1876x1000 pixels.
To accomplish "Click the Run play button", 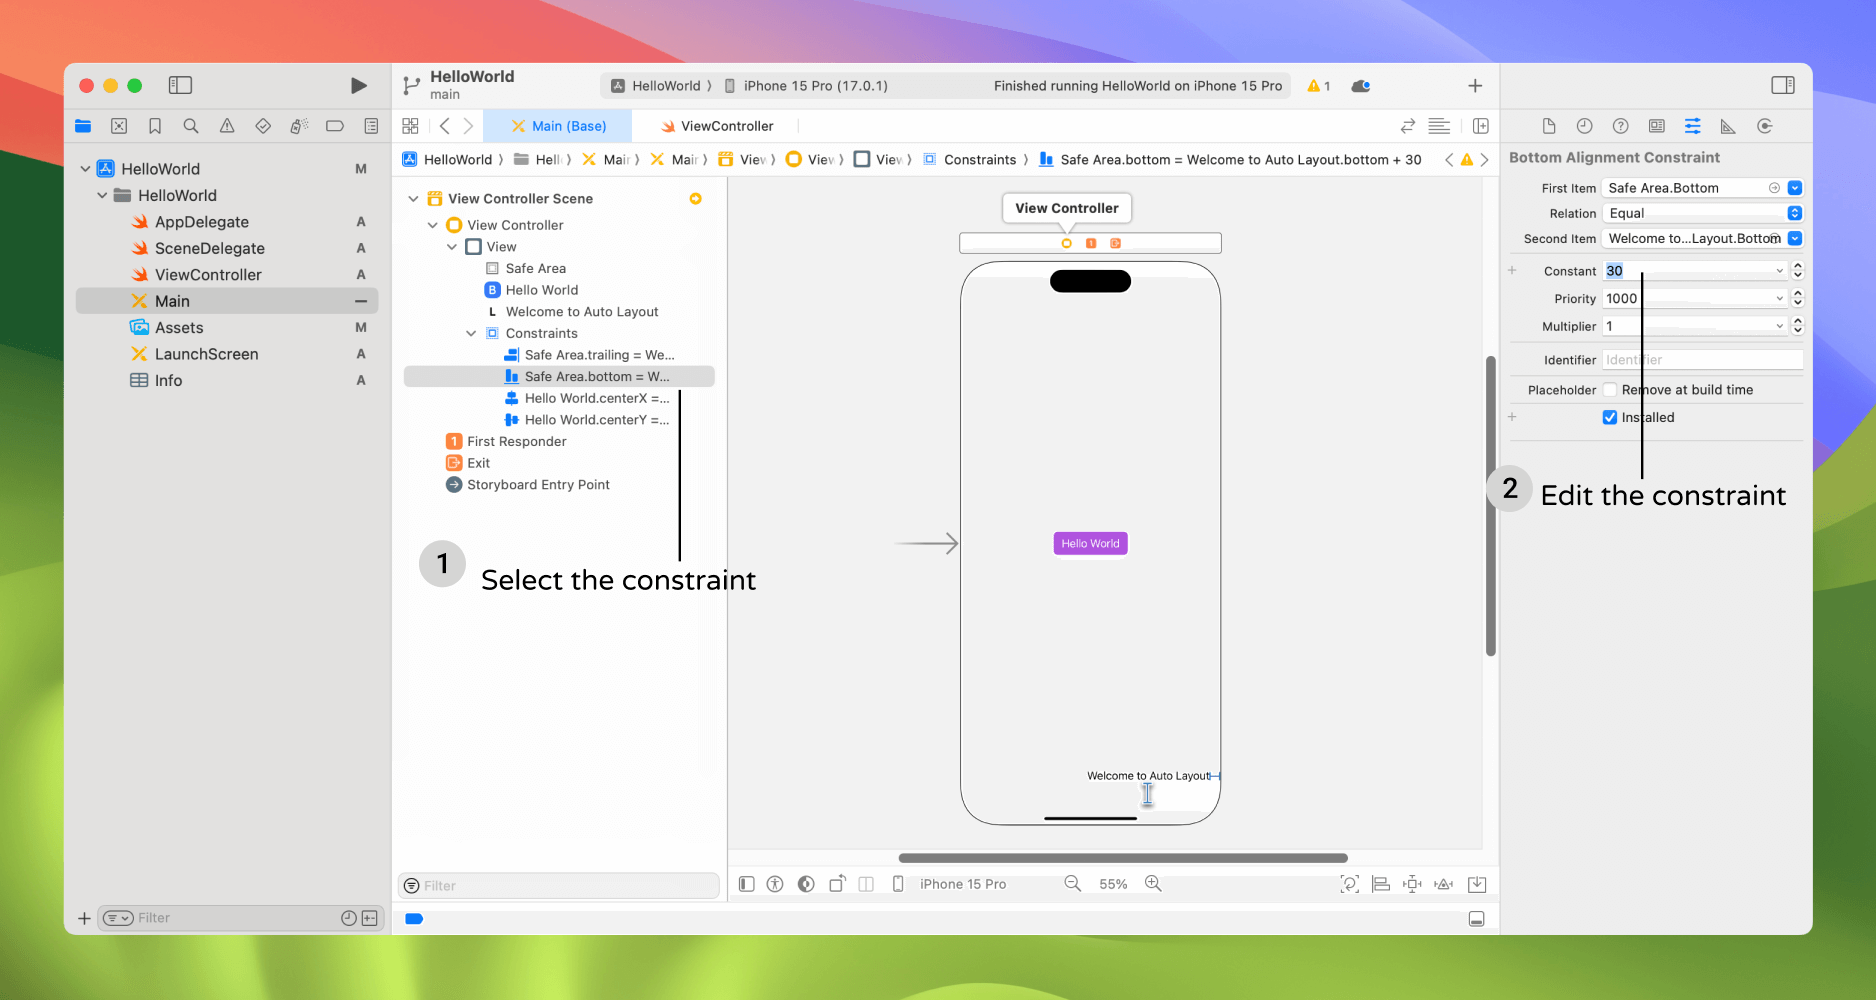I will tap(358, 86).
